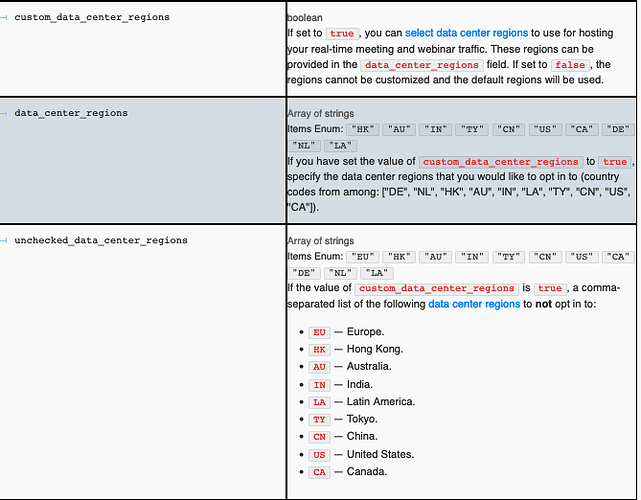Click "AU" enum in unchecked_data_center_regions row
Screen dimensions: 641x500
pyautogui.click(x=436, y=257)
